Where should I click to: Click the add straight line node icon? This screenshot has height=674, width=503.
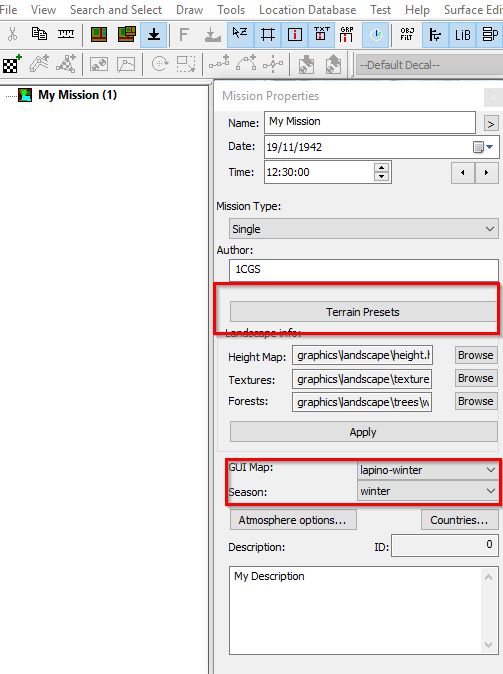218,64
